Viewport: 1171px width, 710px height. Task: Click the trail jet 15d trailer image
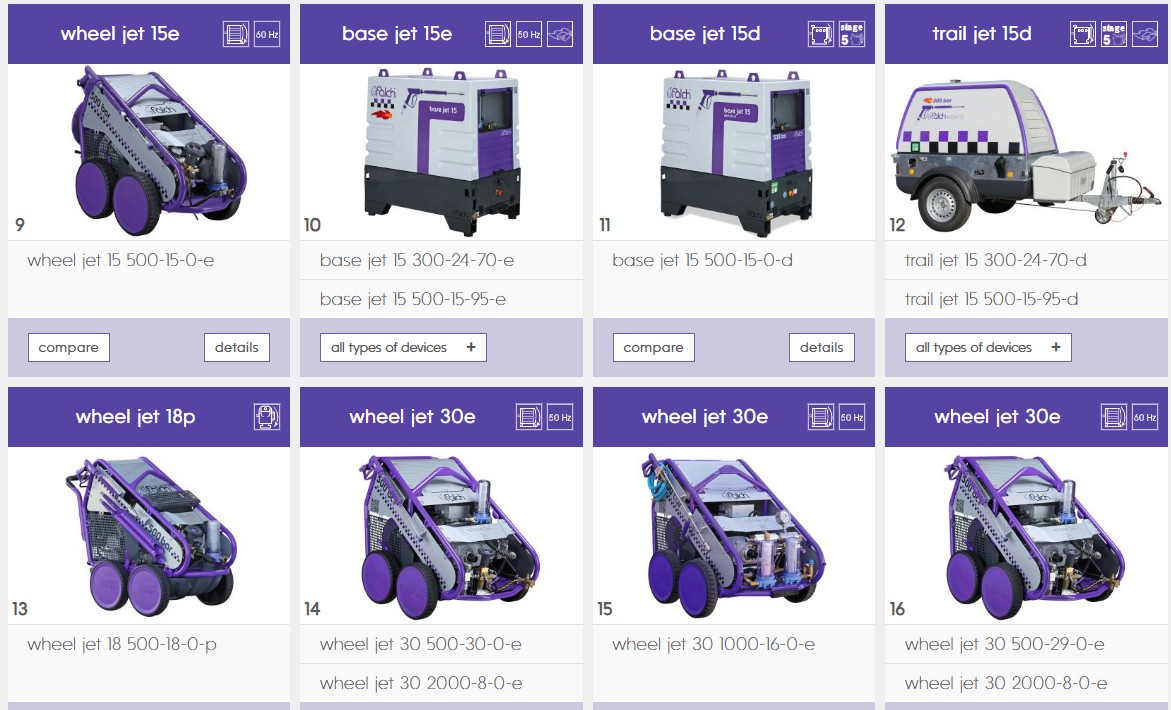click(x=1026, y=153)
